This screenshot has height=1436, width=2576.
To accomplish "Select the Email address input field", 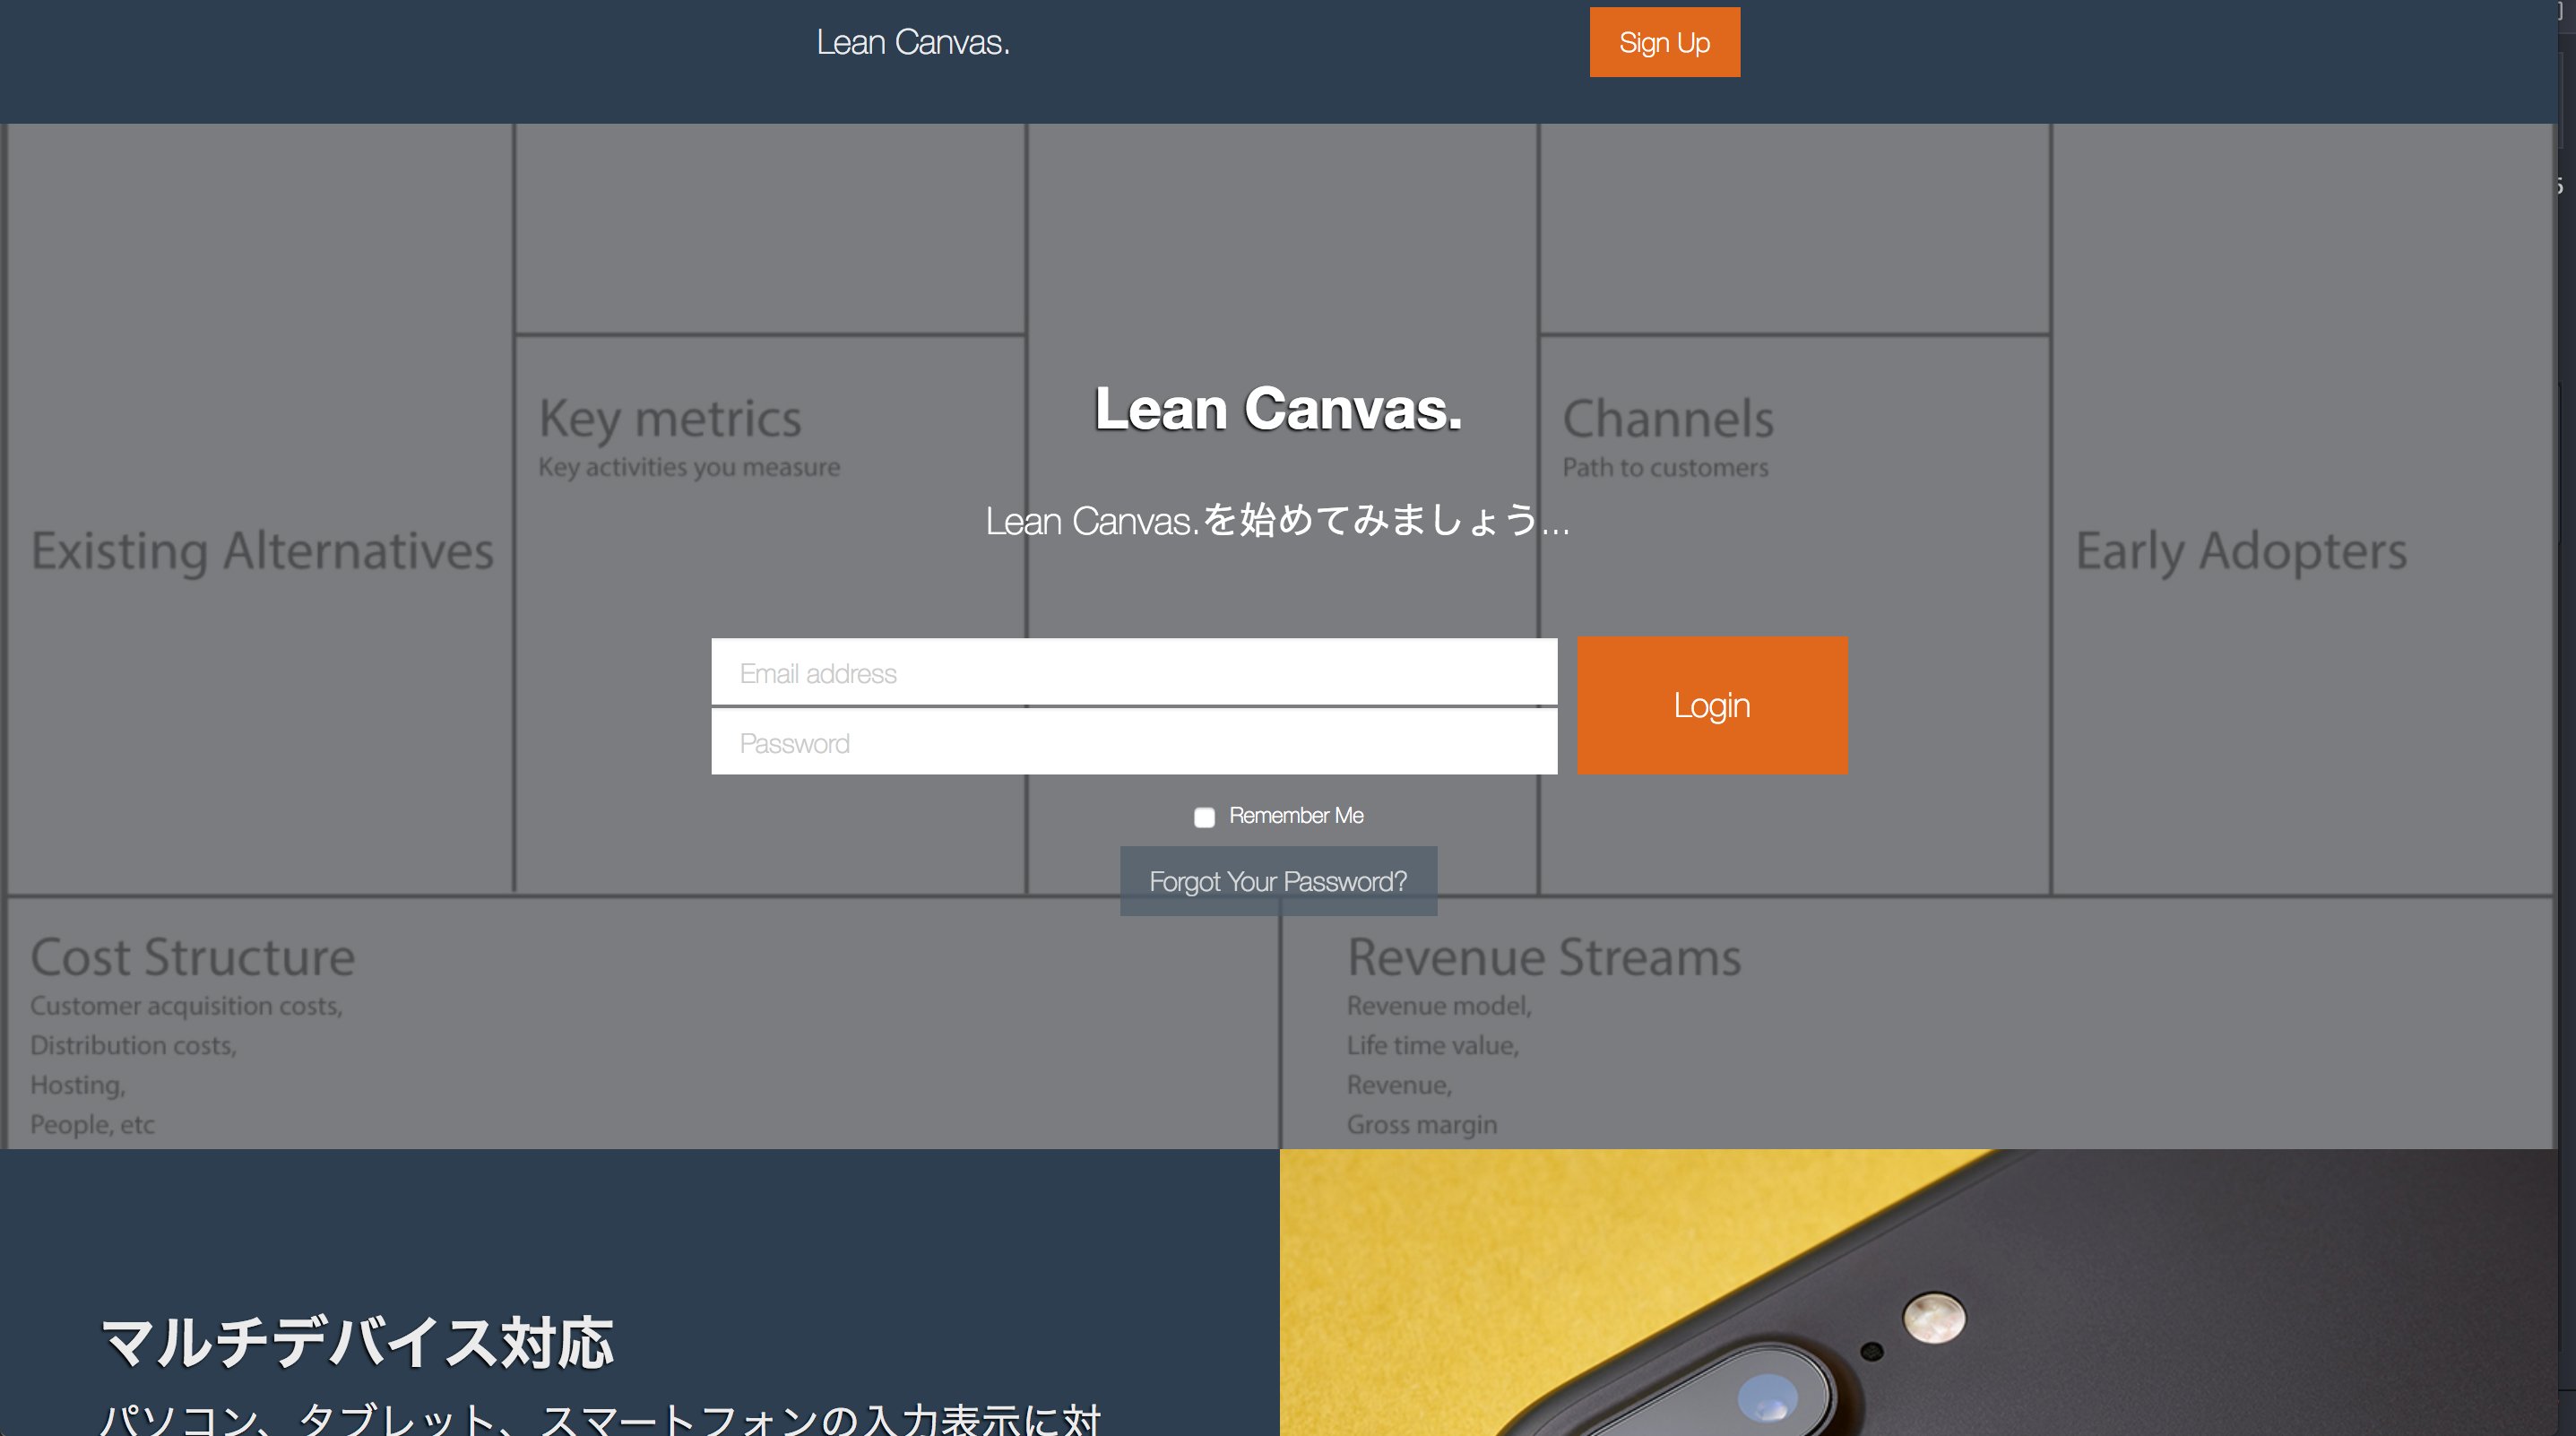I will [x=1133, y=672].
